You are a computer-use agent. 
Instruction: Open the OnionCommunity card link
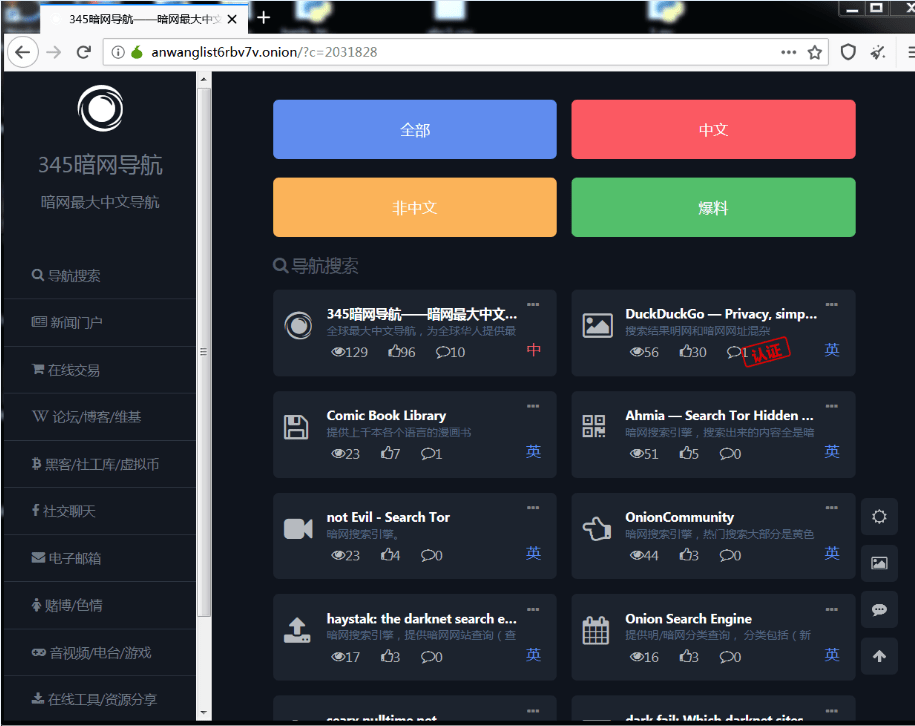pos(679,517)
